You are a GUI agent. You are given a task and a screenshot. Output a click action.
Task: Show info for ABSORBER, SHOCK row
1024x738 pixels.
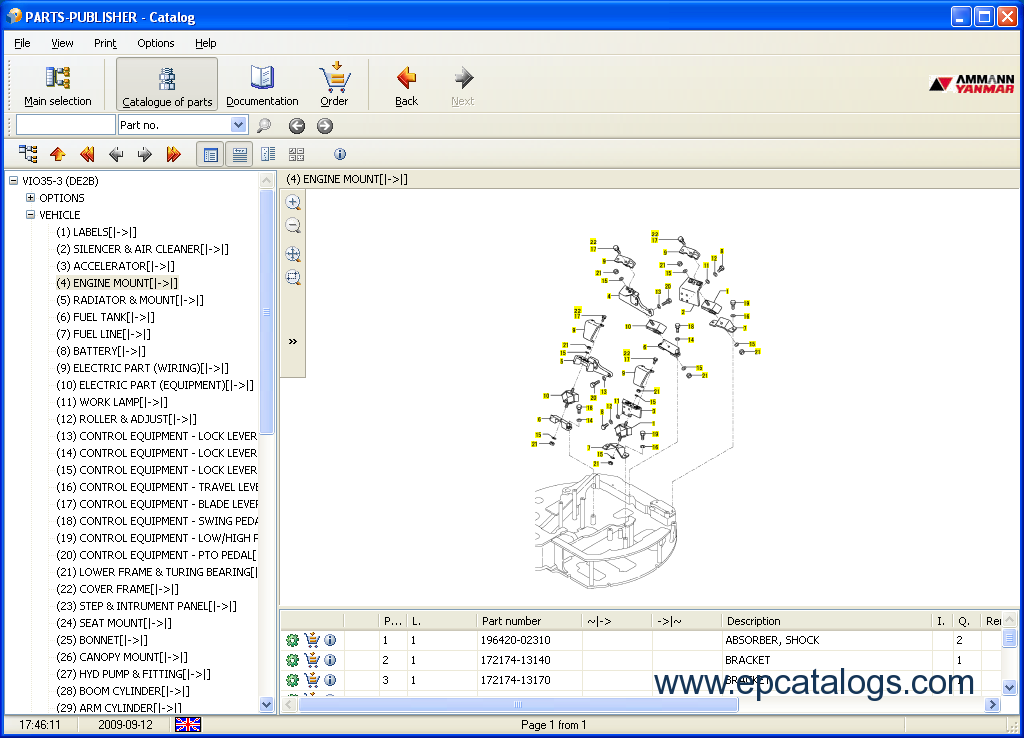click(330, 641)
